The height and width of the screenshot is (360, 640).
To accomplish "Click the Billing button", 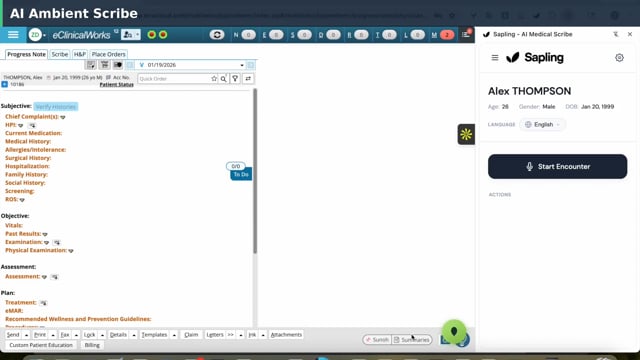I will tap(92, 345).
